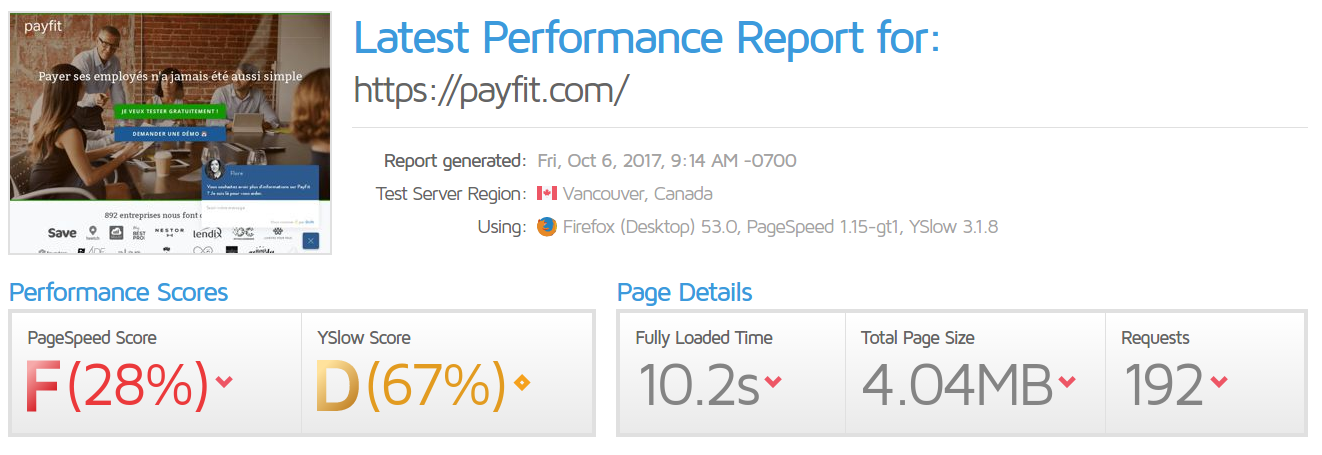Click the lendix logo in the thumbnail
Viewport: 1322px width, 455px height.
[x=208, y=232]
